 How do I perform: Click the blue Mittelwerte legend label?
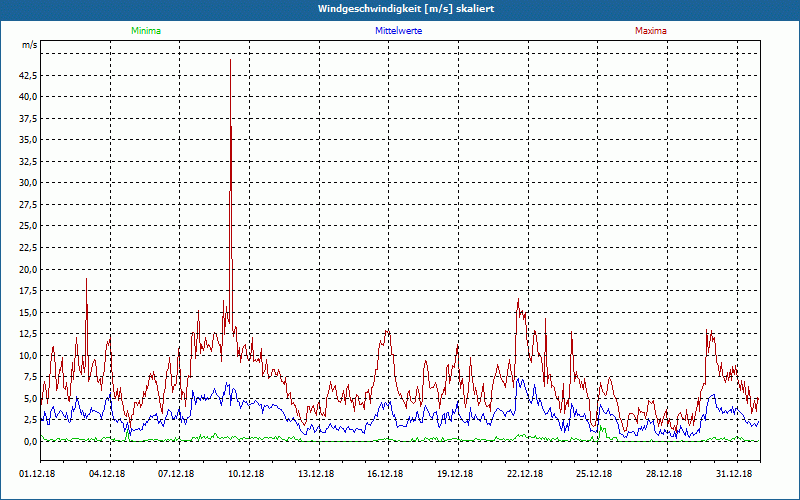point(398,31)
